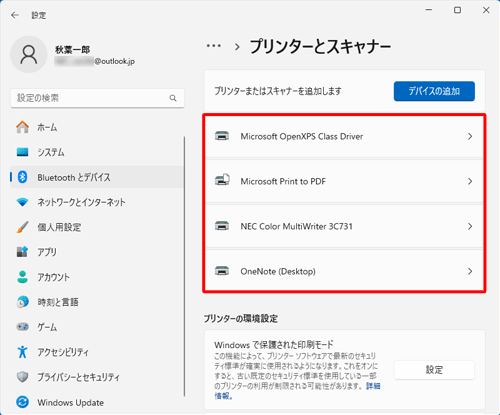
Task: Select ゲーム in the sidebar
Action: pyautogui.click(x=97, y=327)
